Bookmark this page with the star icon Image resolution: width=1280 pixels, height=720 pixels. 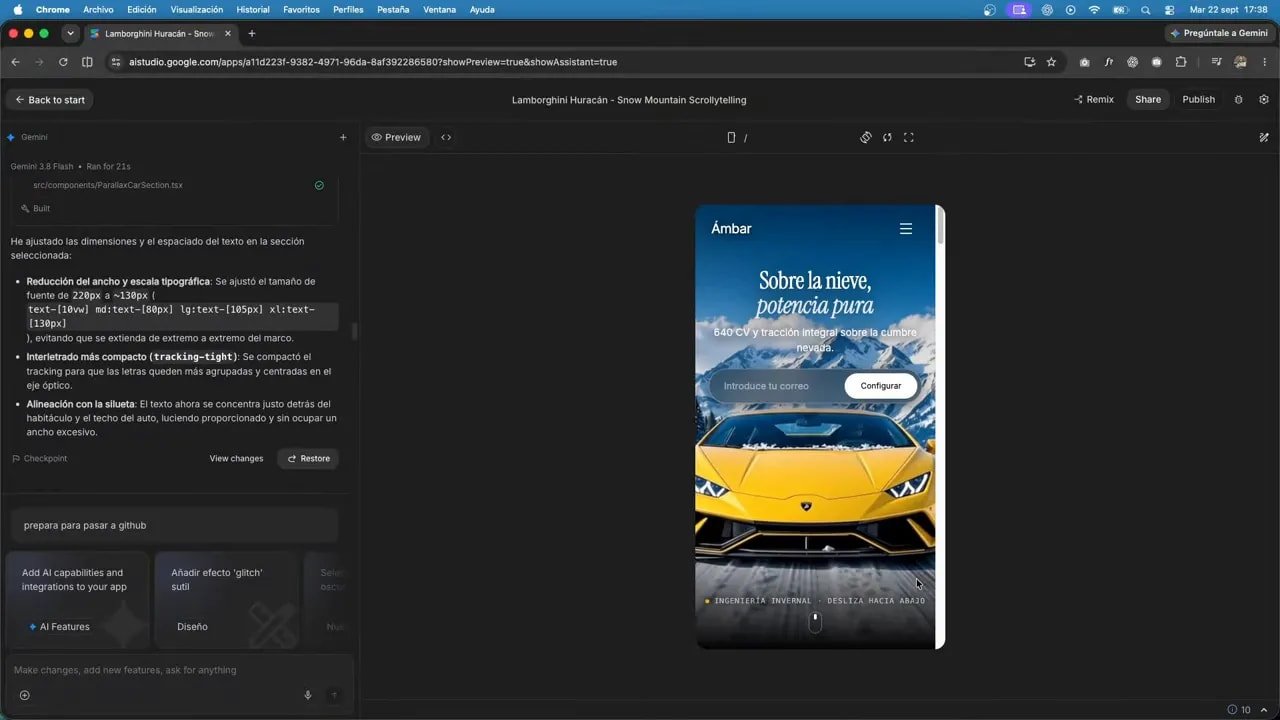1051,61
